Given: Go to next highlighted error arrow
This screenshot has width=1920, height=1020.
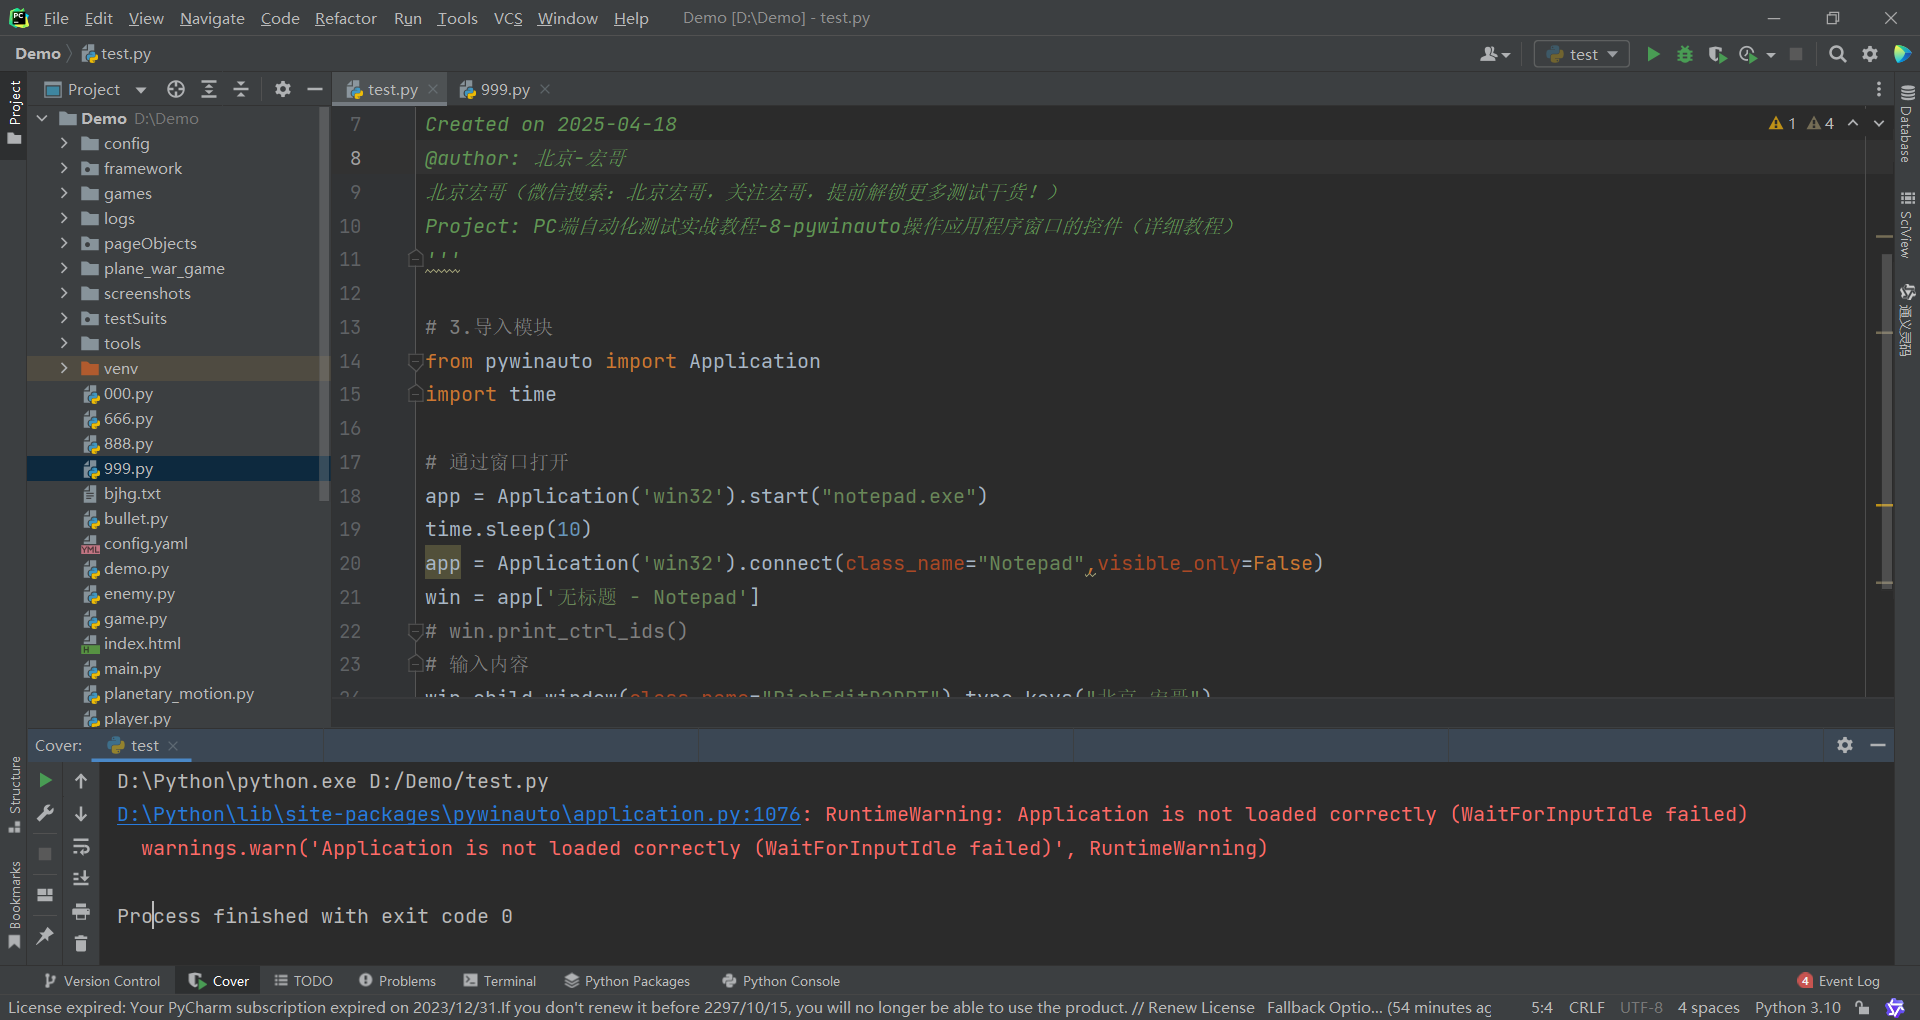Looking at the screenshot, I should pos(1879,123).
